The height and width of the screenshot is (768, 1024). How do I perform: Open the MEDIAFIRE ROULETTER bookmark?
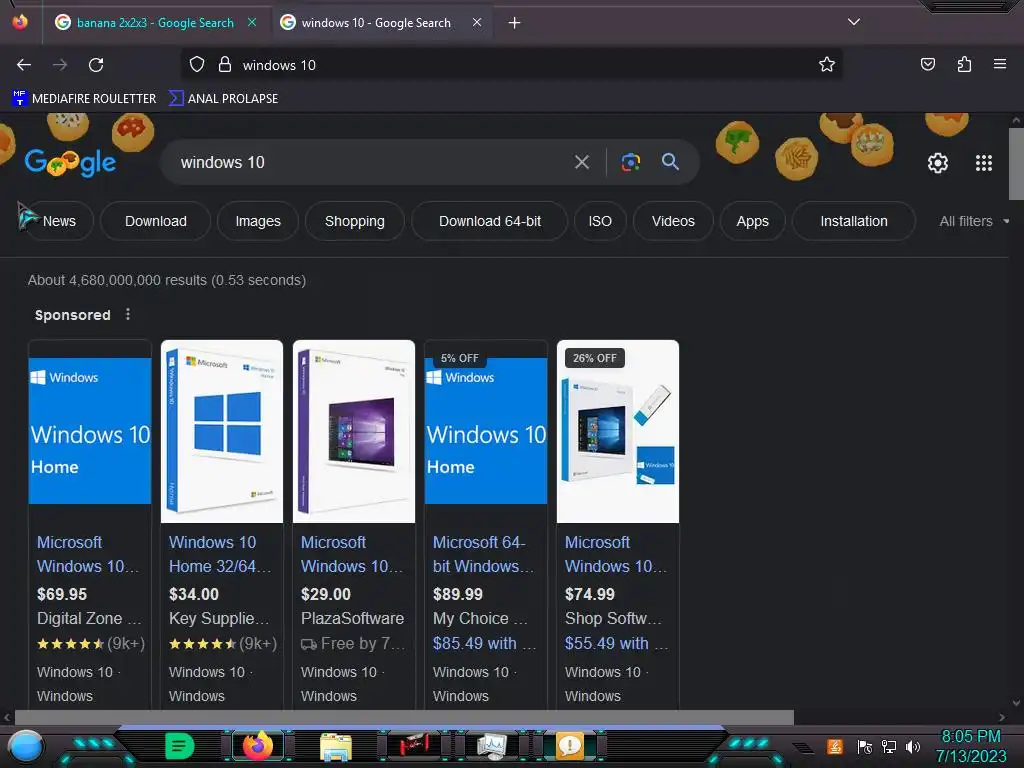(x=84, y=99)
